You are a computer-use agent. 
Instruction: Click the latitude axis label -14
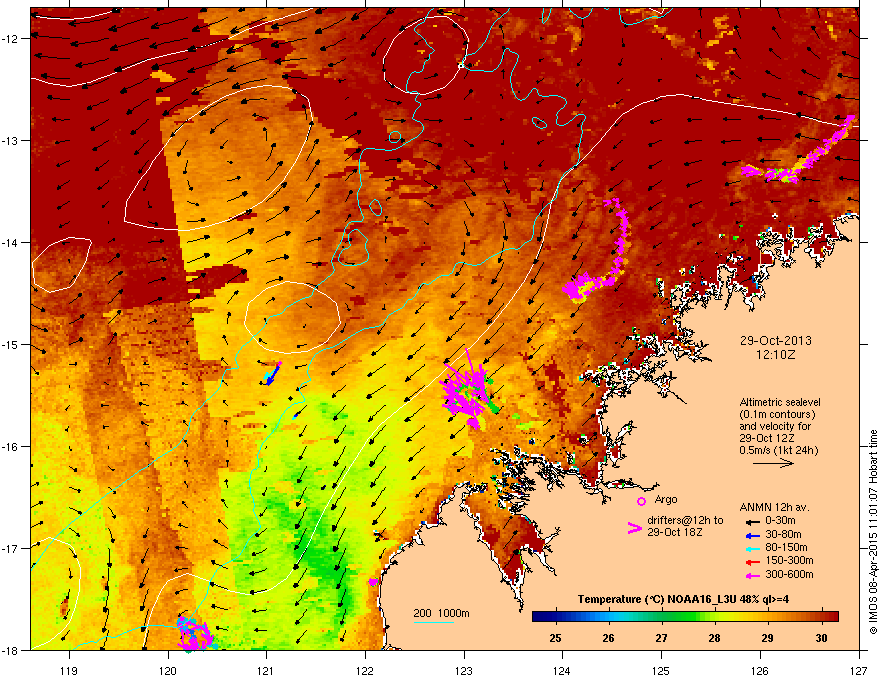pos(11,243)
